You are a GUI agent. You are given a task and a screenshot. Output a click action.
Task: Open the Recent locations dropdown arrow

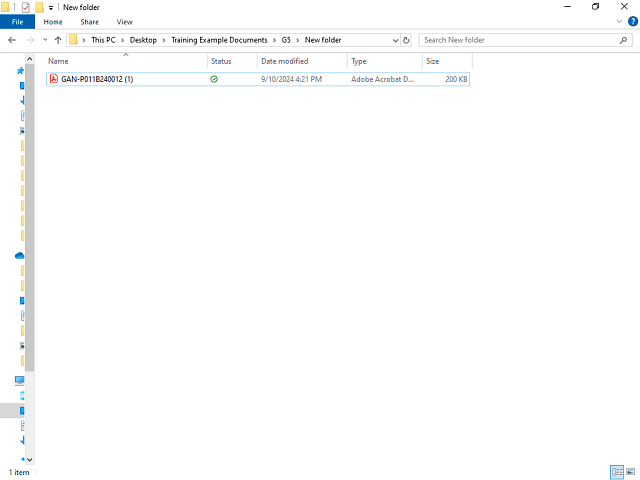pyautogui.click(x=45, y=40)
